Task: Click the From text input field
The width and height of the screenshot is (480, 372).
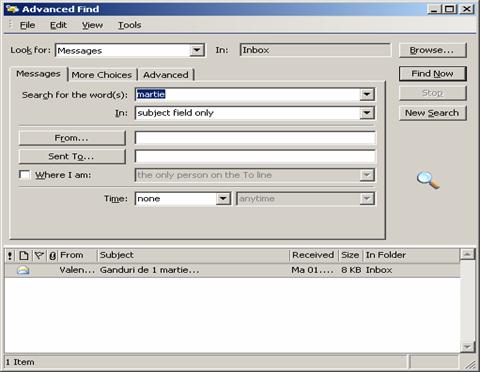Action: pyautogui.click(x=255, y=138)
